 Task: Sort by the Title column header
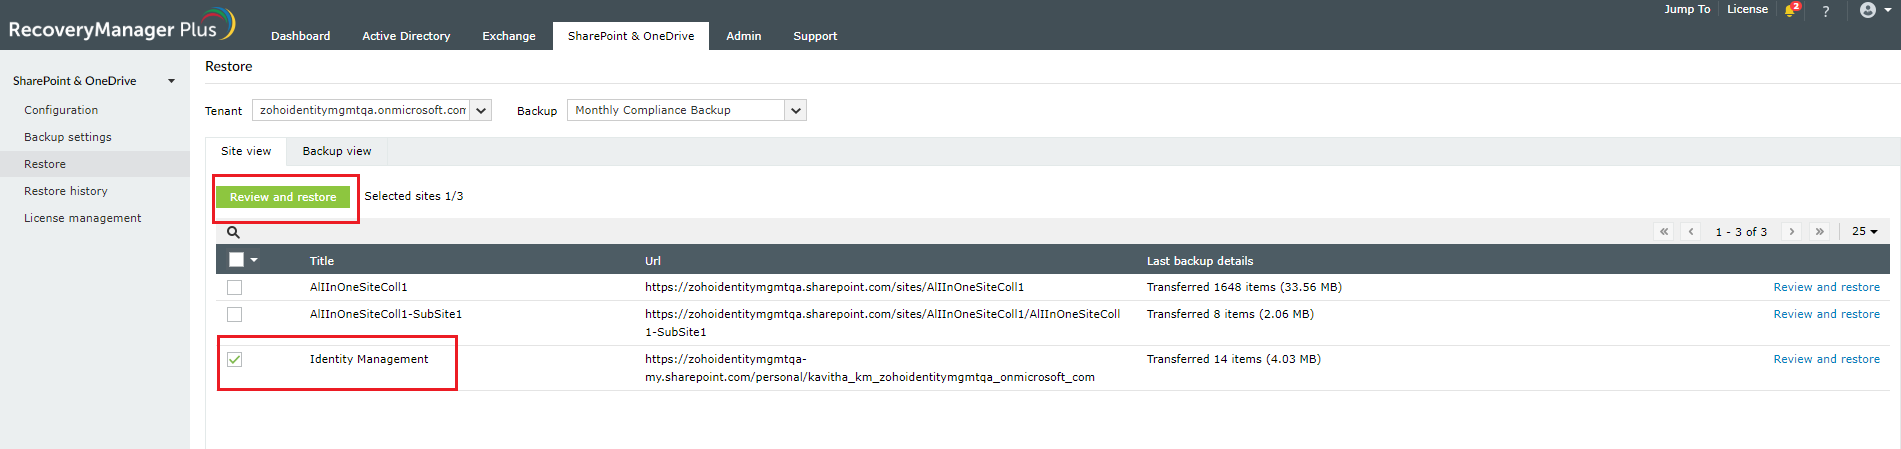coord(322,261)
